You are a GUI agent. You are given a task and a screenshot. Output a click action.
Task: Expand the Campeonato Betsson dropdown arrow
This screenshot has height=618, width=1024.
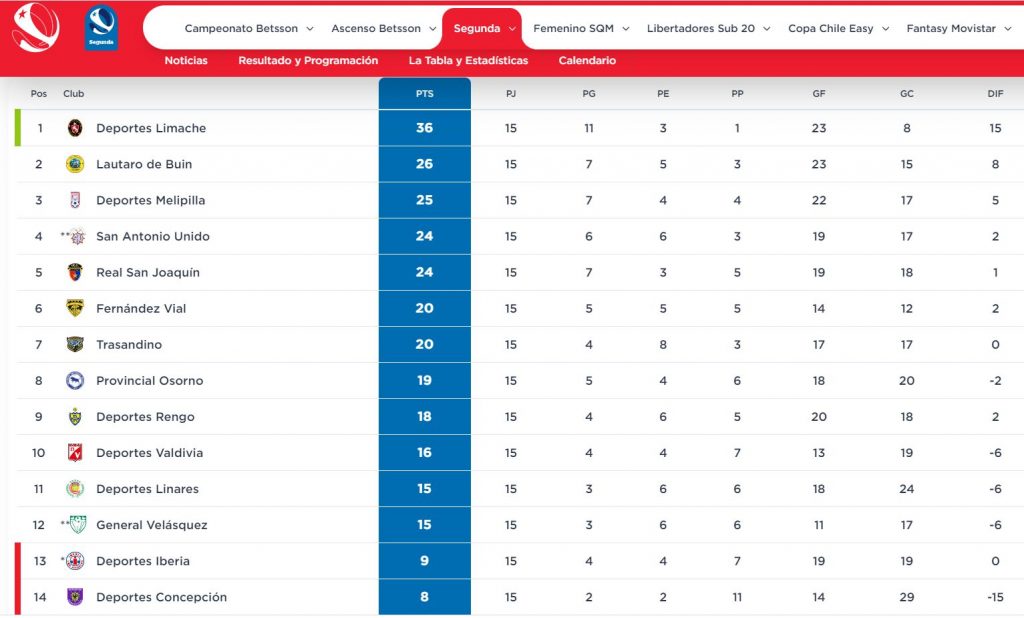pos(310,29)
